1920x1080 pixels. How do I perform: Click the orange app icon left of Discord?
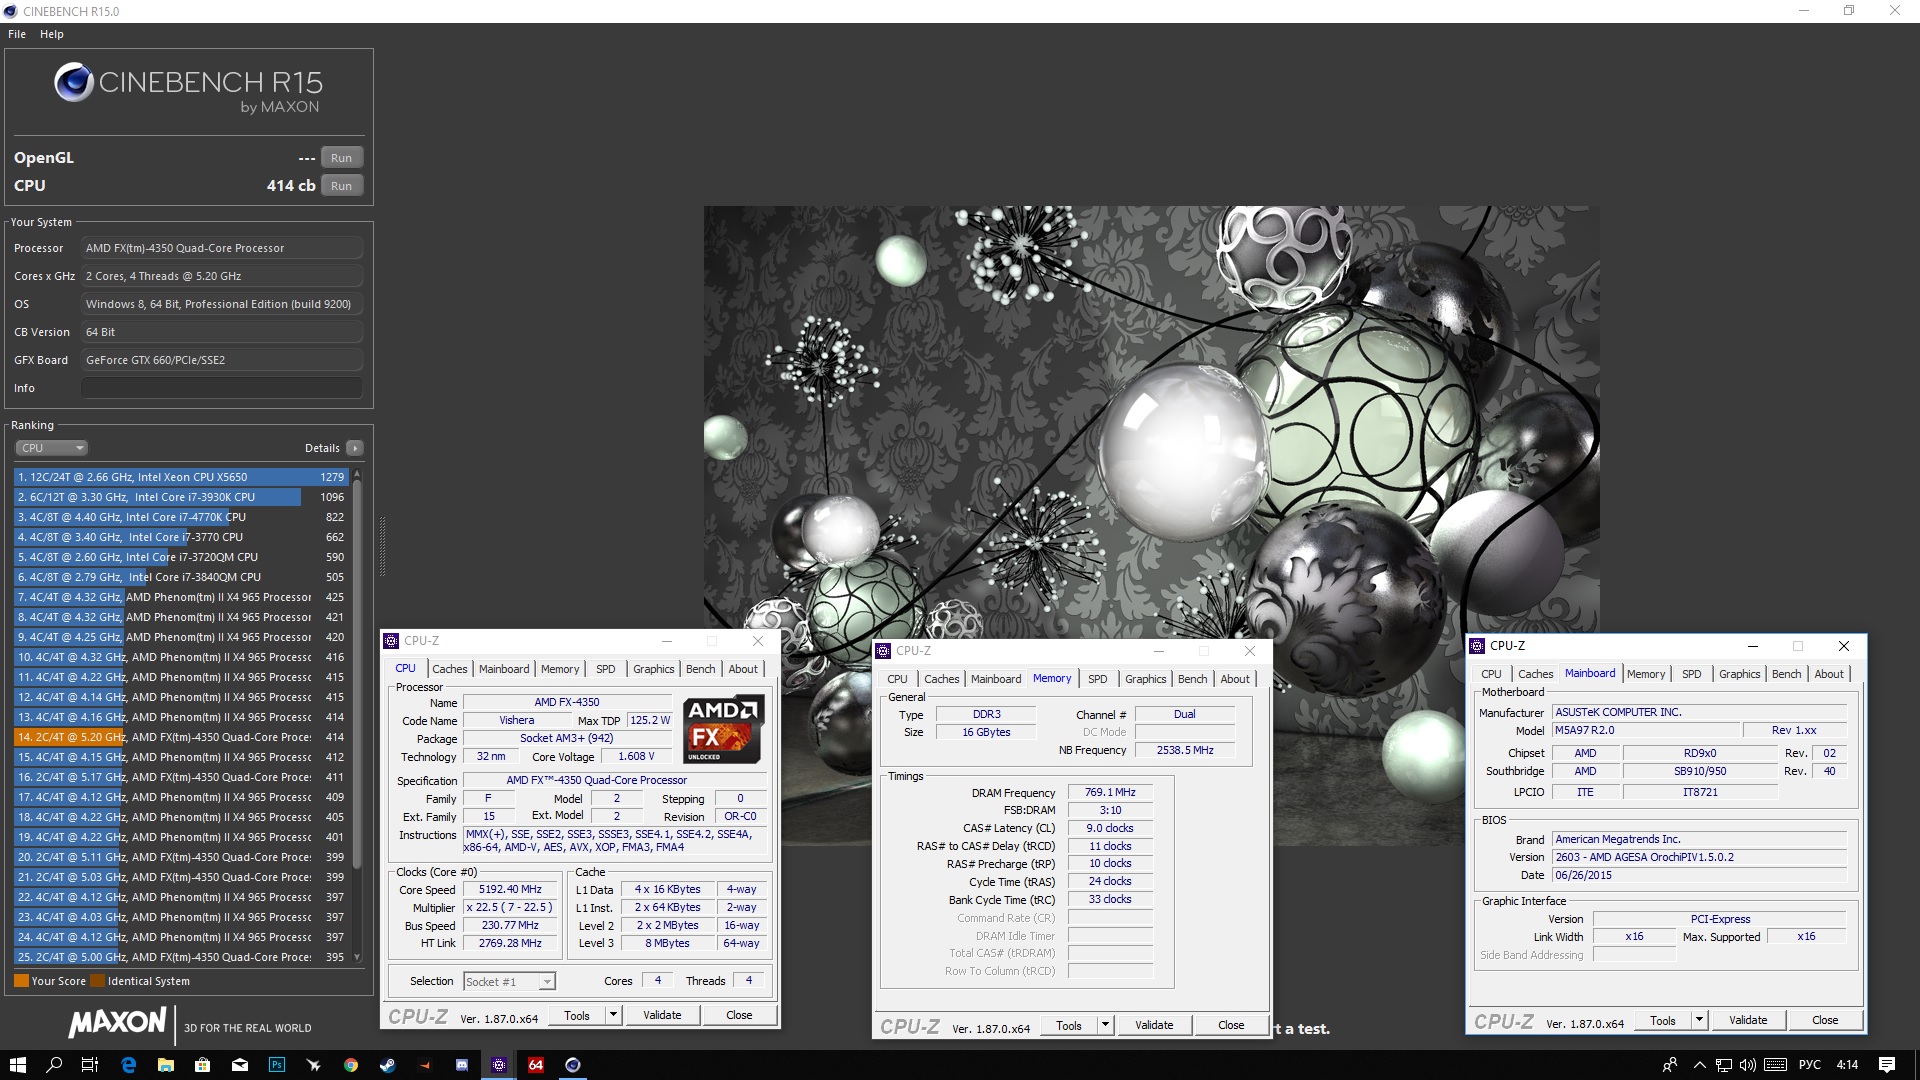(x=425, y=1065)
